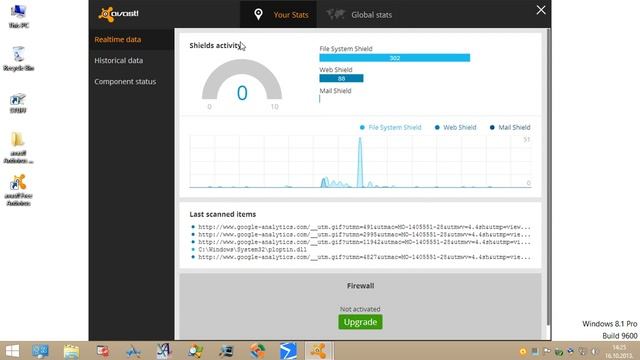
Task: Select Realtime data in the sidebar
Action: (x=131, y=40)
